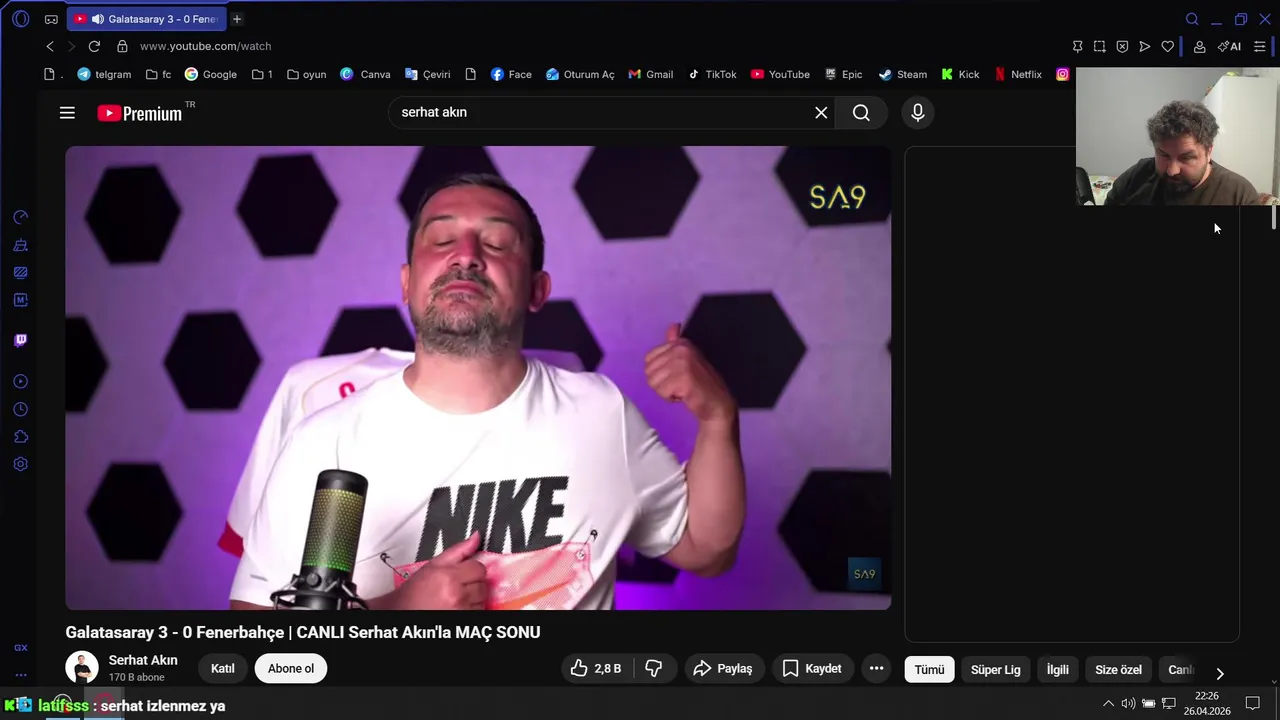Open the GX Corner gamepad icon
Image resolution: width=1280 pixels, height=720 pixels.
coord(51,19)
